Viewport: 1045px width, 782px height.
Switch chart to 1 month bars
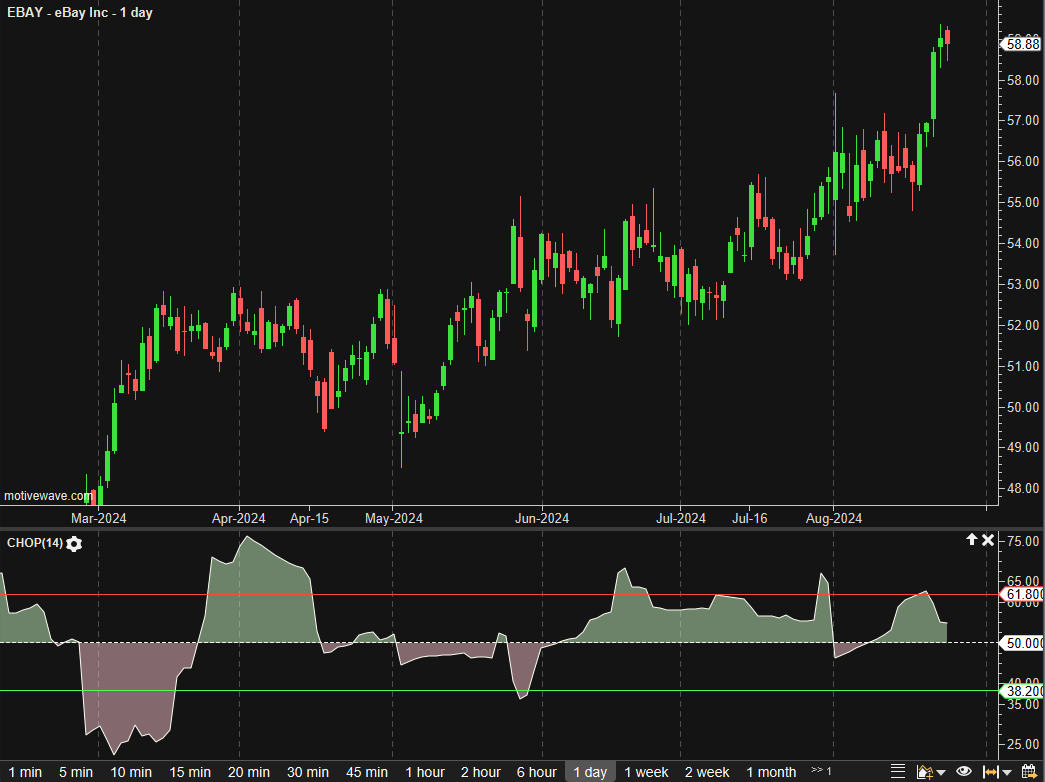(771, 772)
